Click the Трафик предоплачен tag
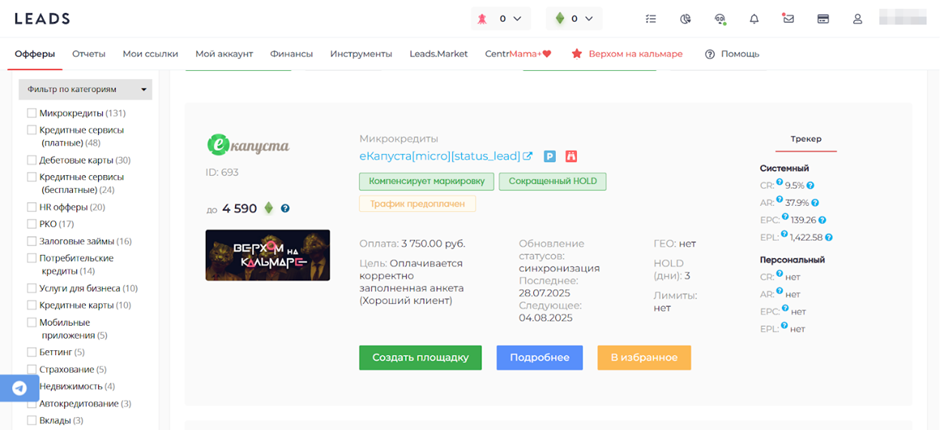 (417, 204)
